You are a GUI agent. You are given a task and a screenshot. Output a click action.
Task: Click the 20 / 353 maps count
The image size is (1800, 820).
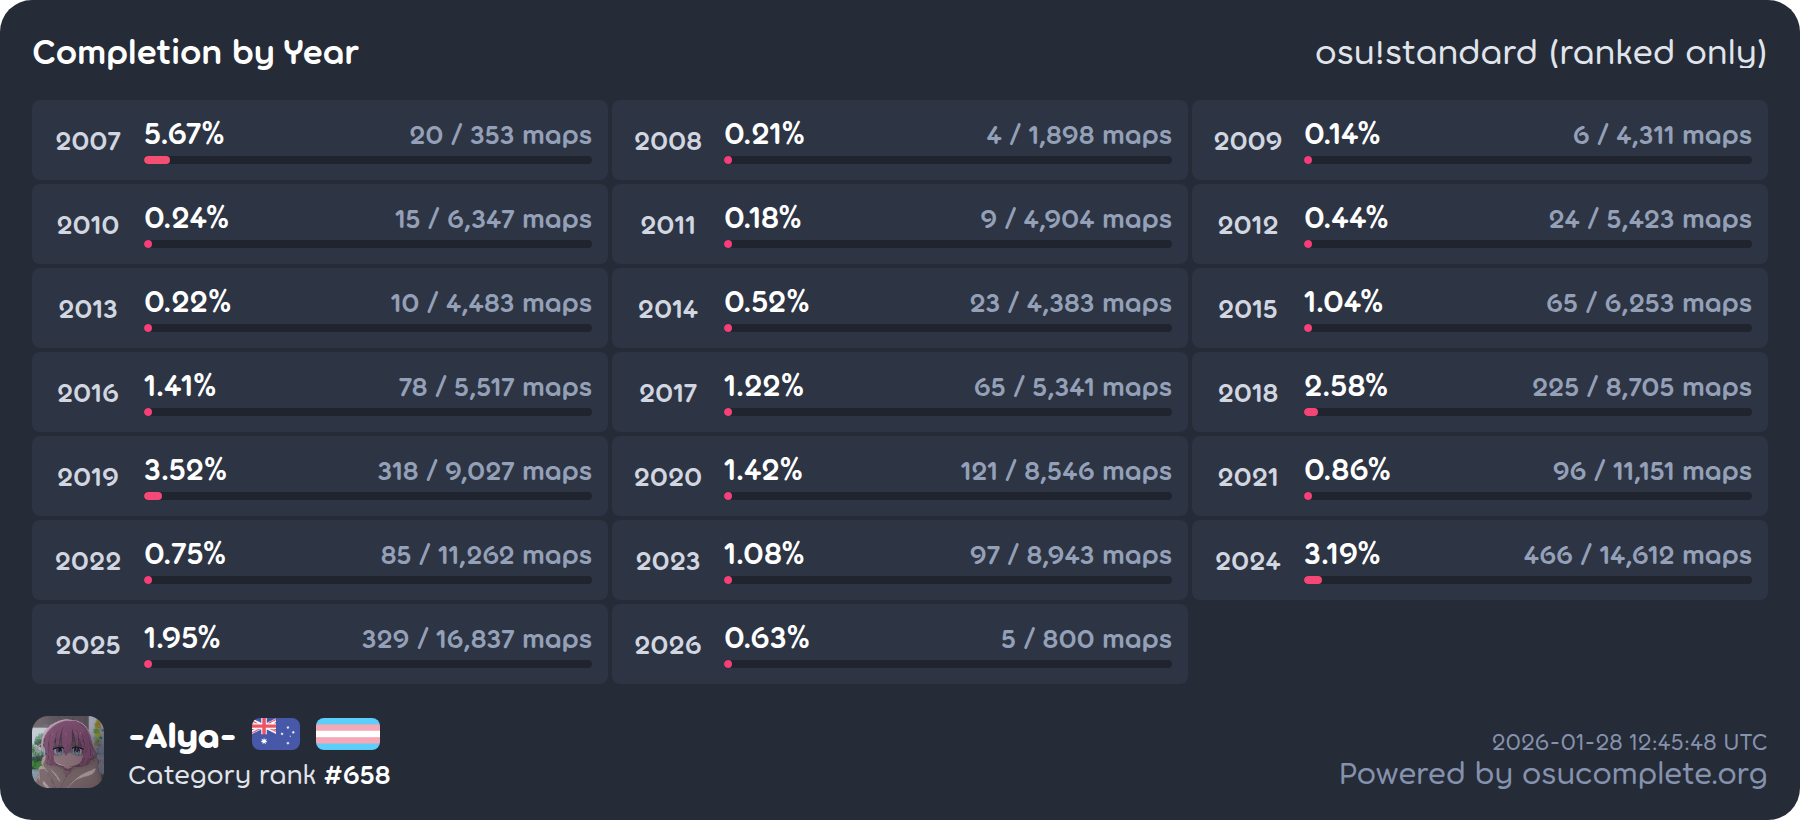pyautogui.click(x=500, y=135)
